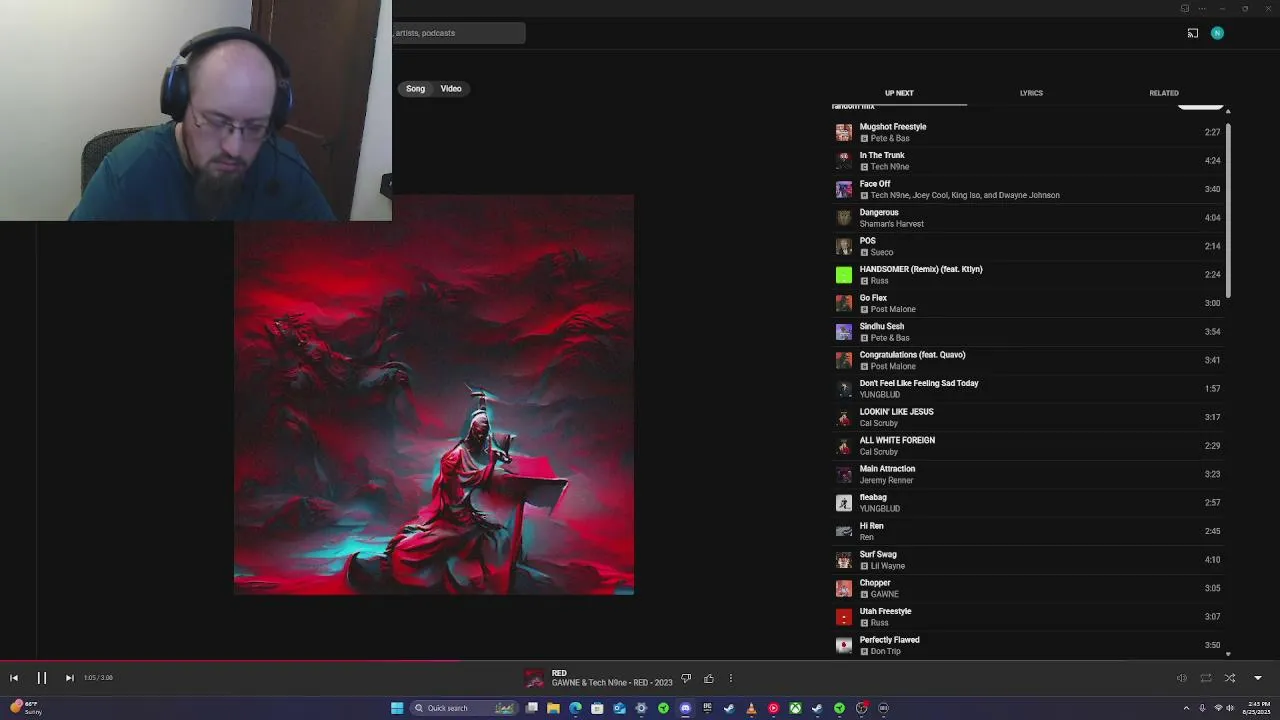Image resolution: width=1280 pixels, height=720 pixels.
Task: Skip to the next track
Action: click(x=69, y=678)
